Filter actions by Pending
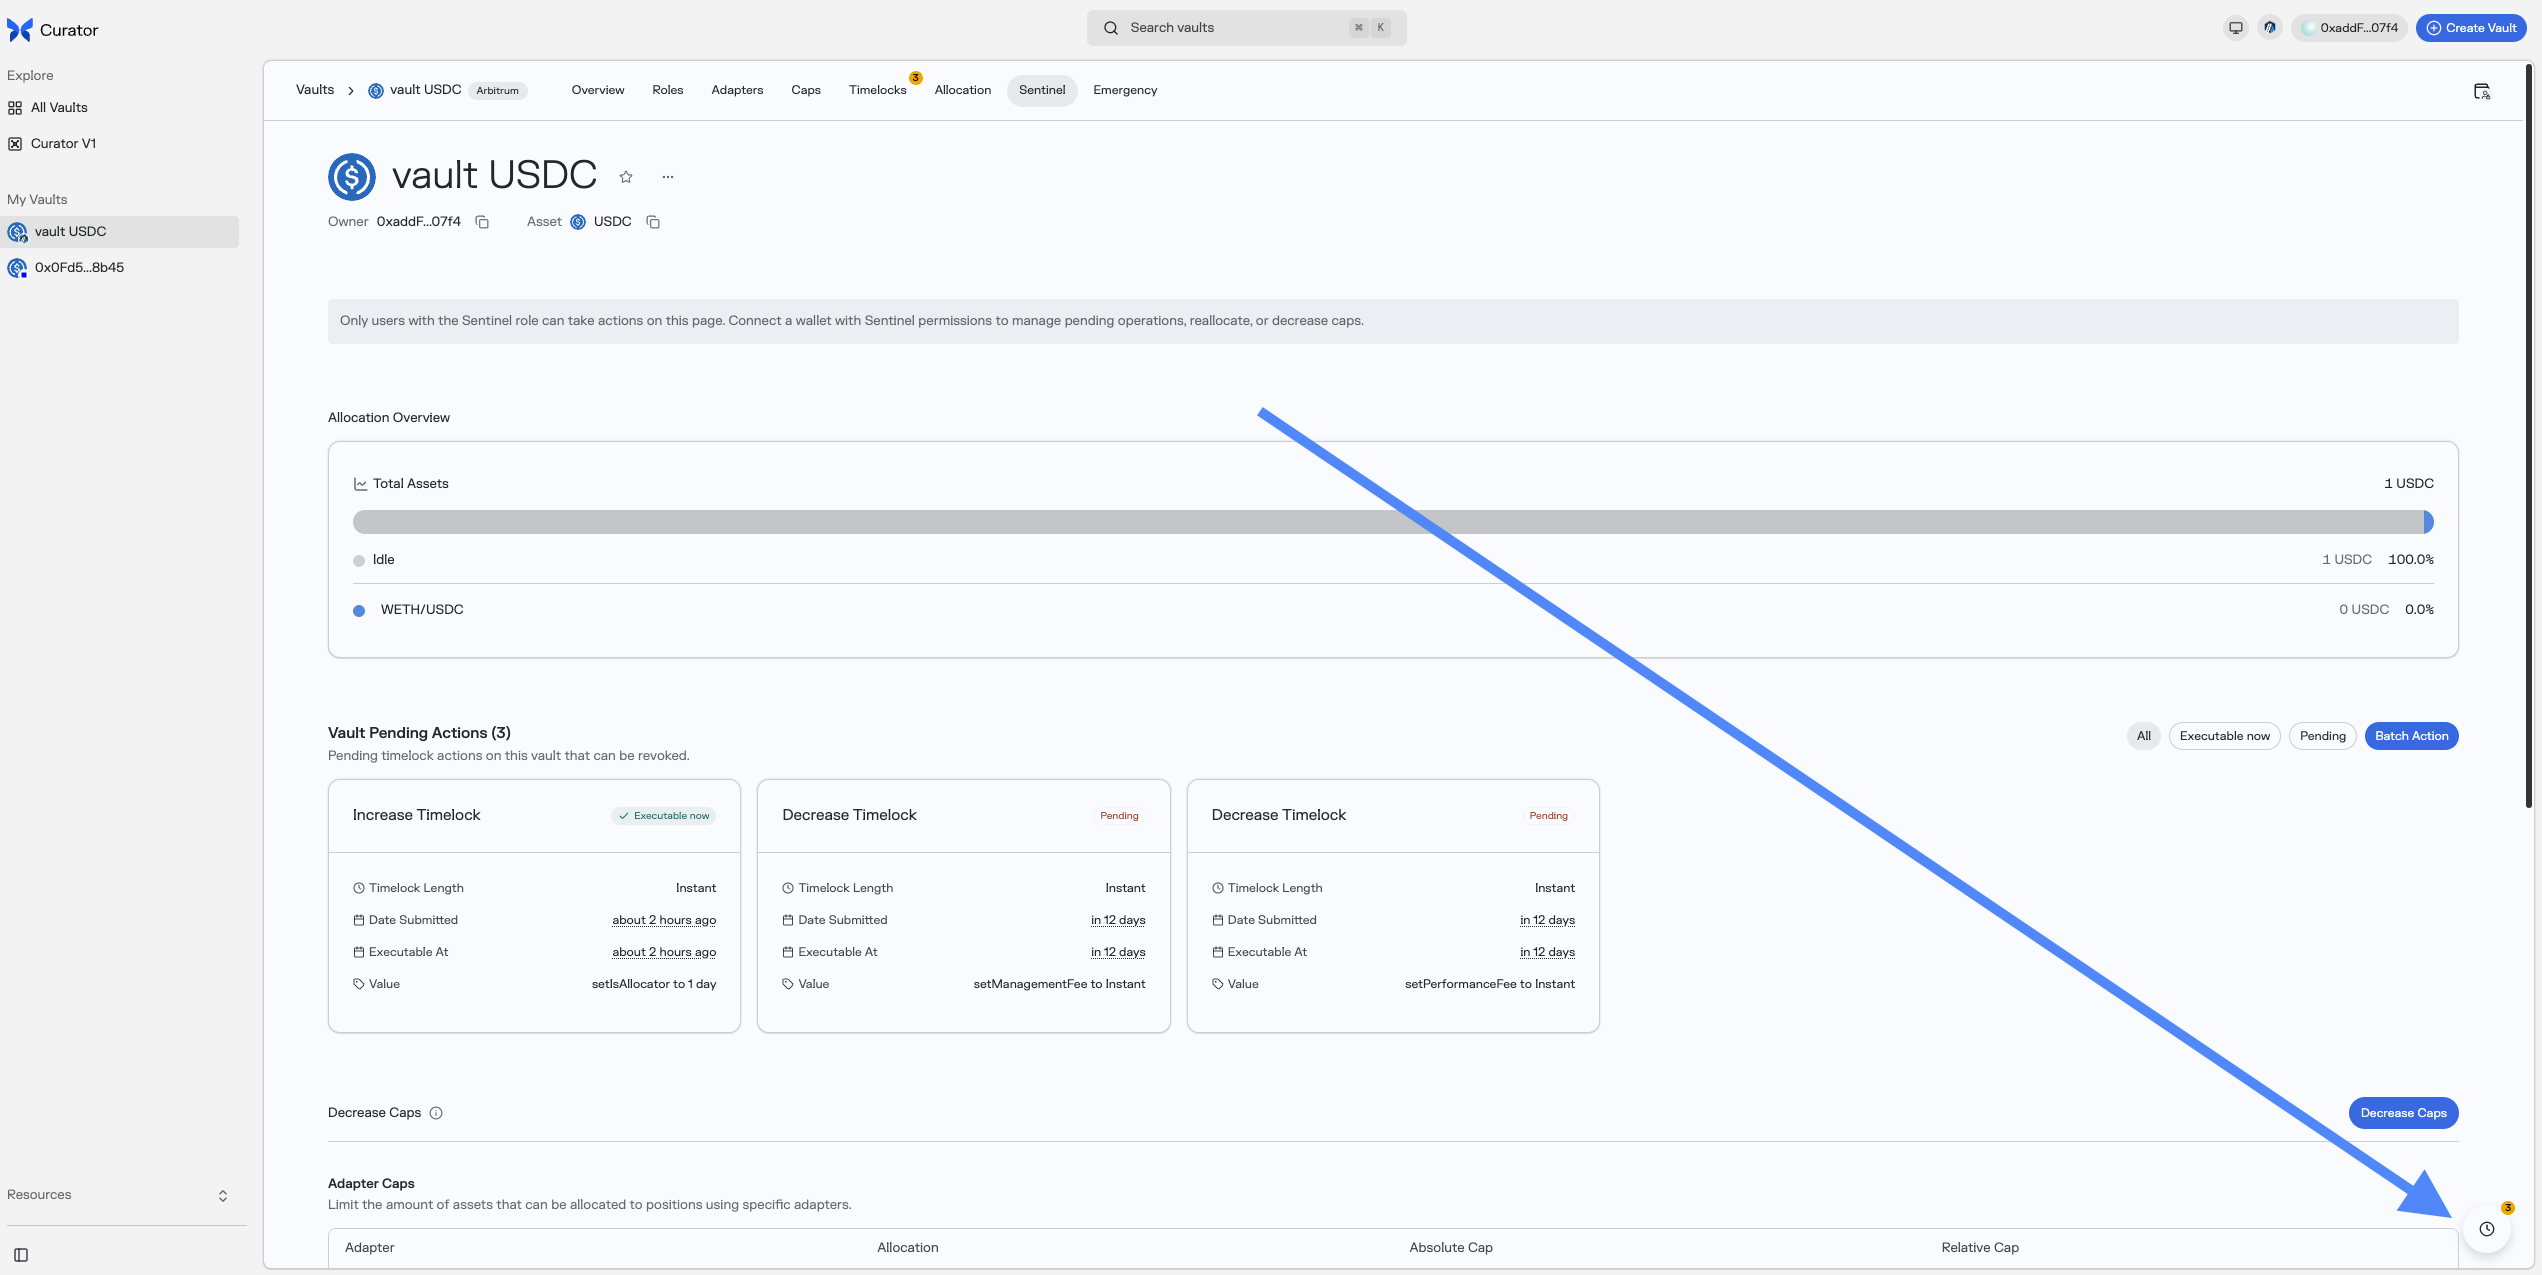Screen dimensions: 2542x1275 (2323, 736)
